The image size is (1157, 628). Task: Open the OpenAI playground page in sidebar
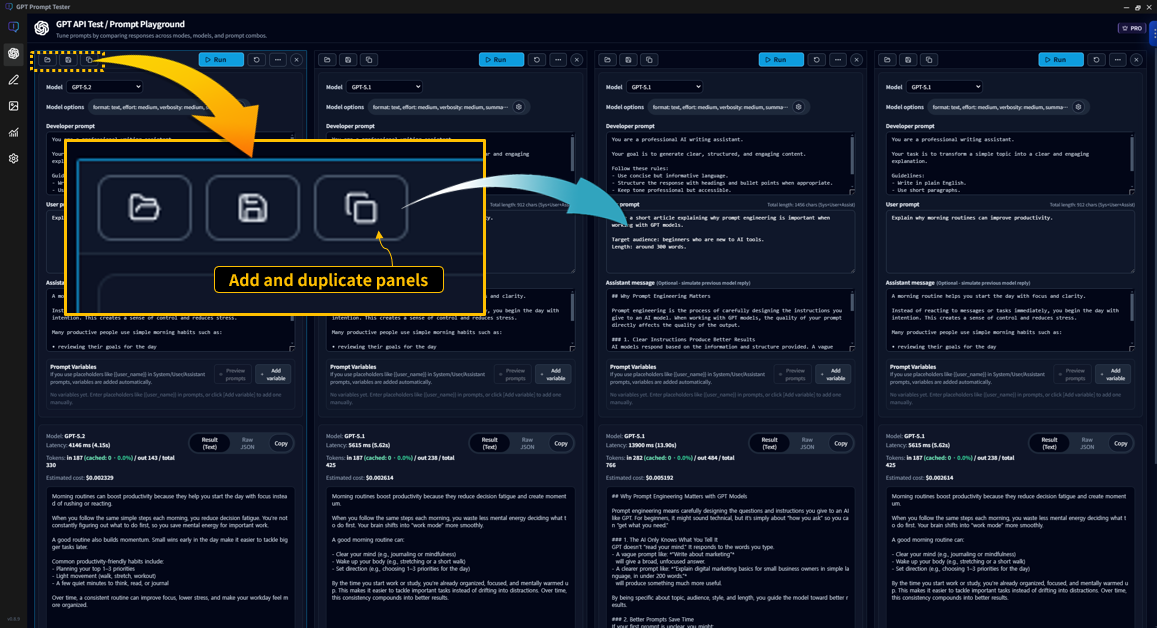click(x=14, y=54)
